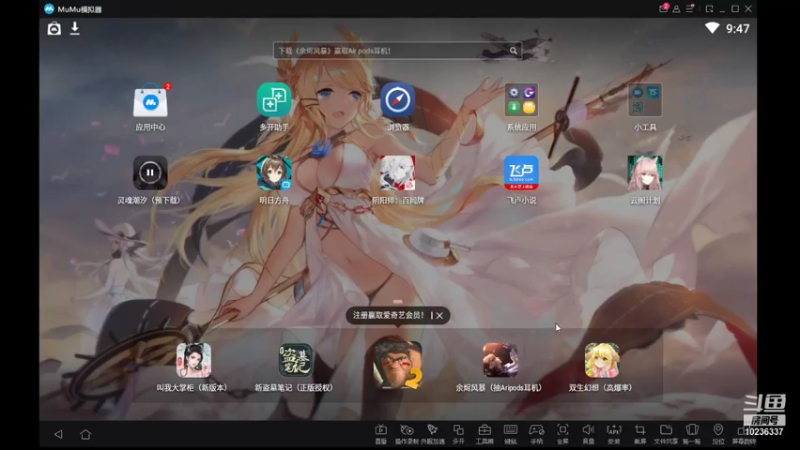
Task: Click the magnifier search icon
Action: [513, 51]
